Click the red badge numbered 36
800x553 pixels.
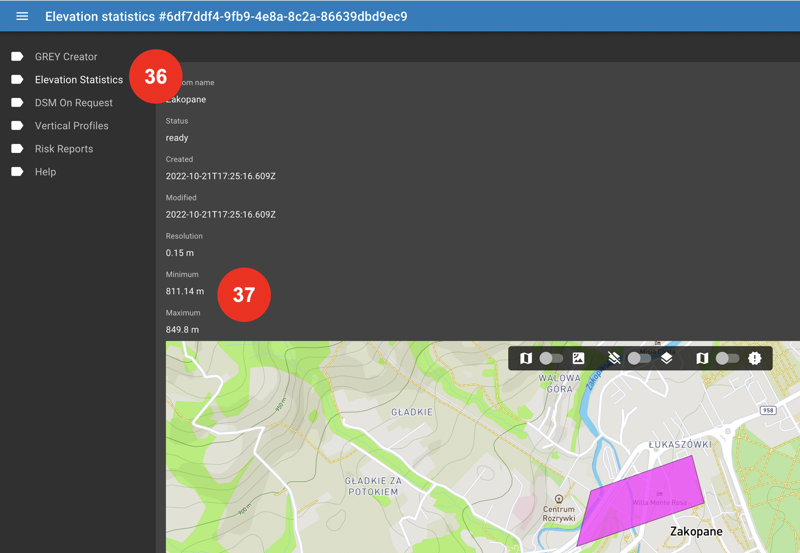pyautogui.click(x=156, y=77)
